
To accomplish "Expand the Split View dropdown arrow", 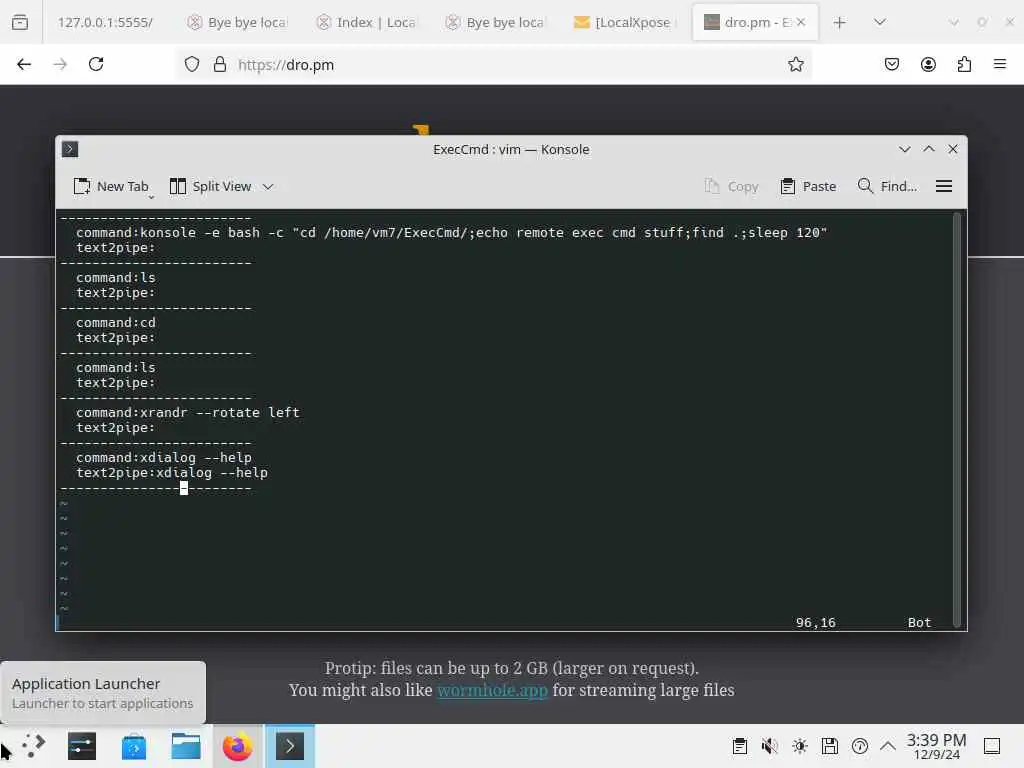I will click(x=268, y=187).
